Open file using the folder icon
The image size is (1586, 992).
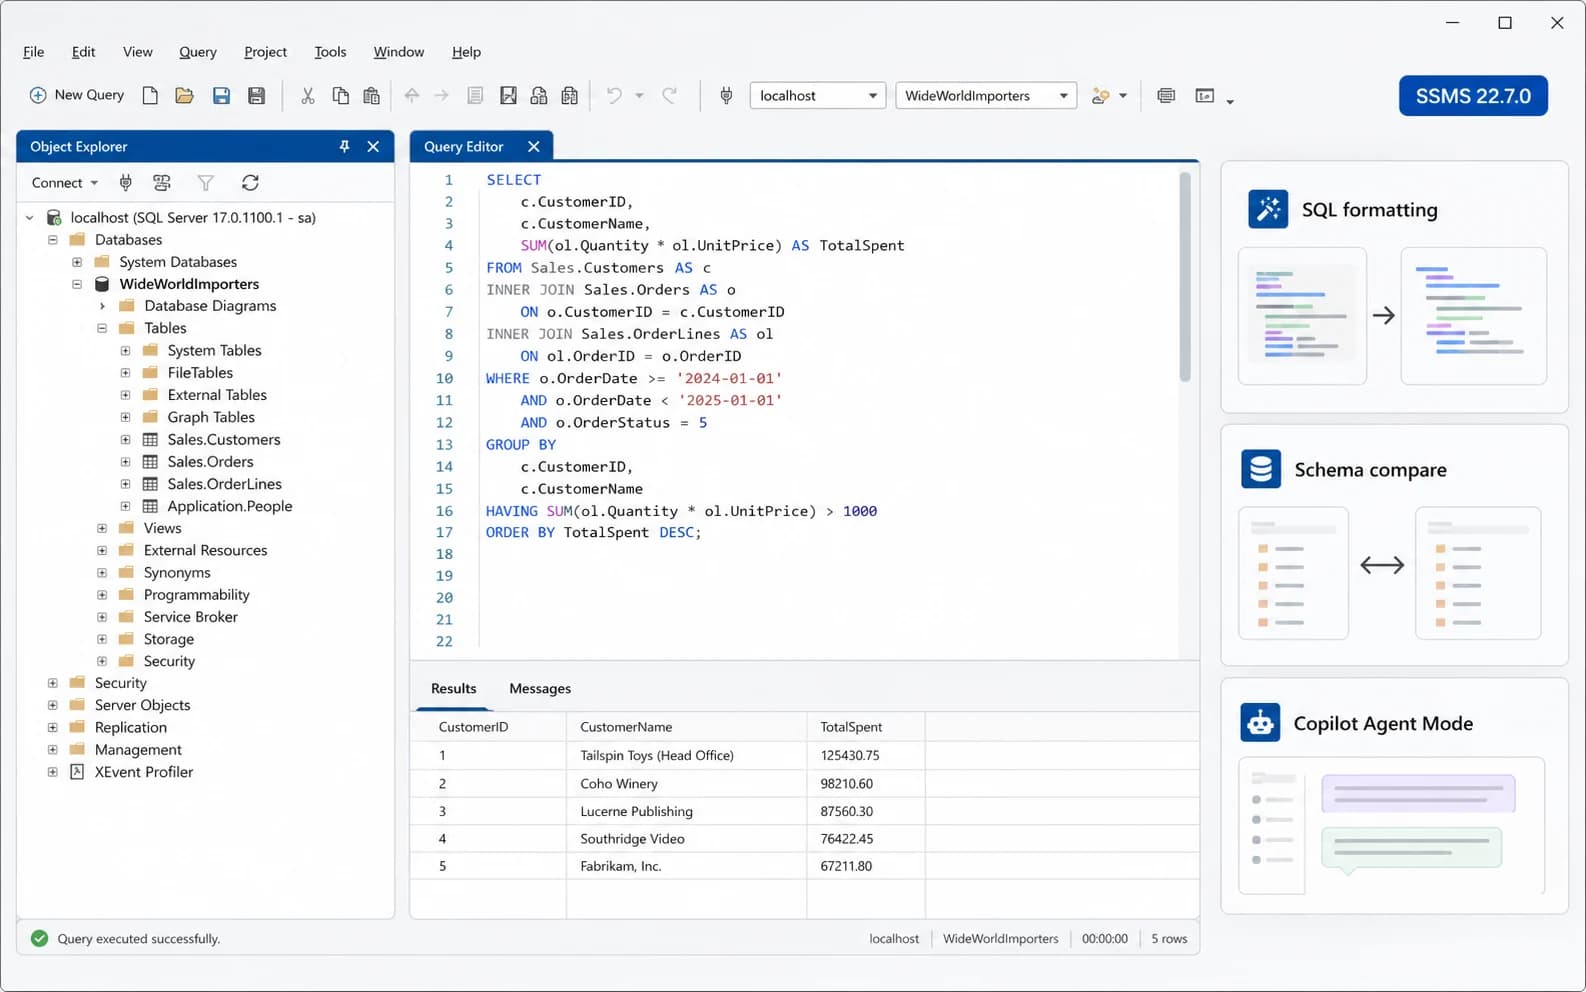[x=184, y=95]
